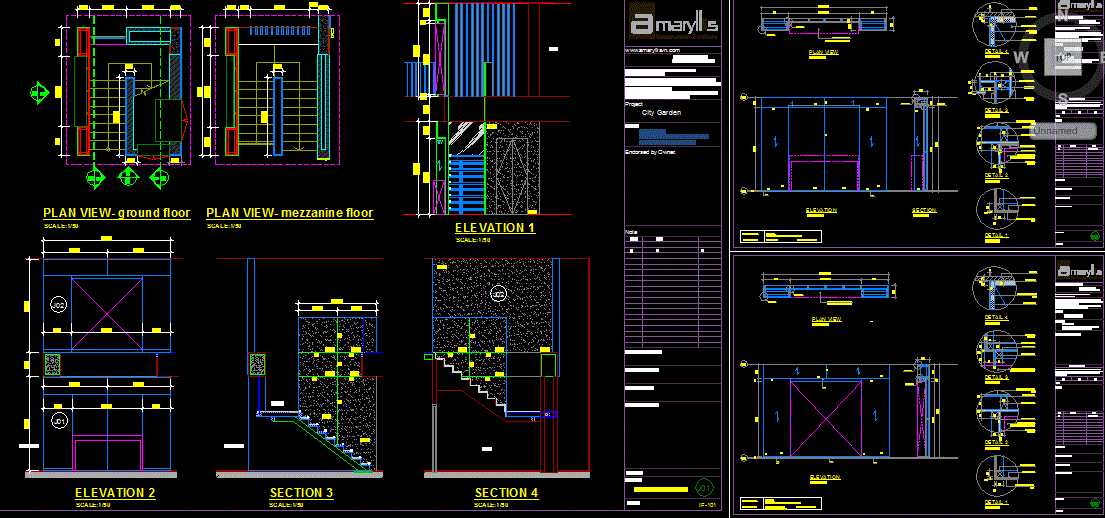Select the green section marker left of ground floor plan

coord(39,93)
